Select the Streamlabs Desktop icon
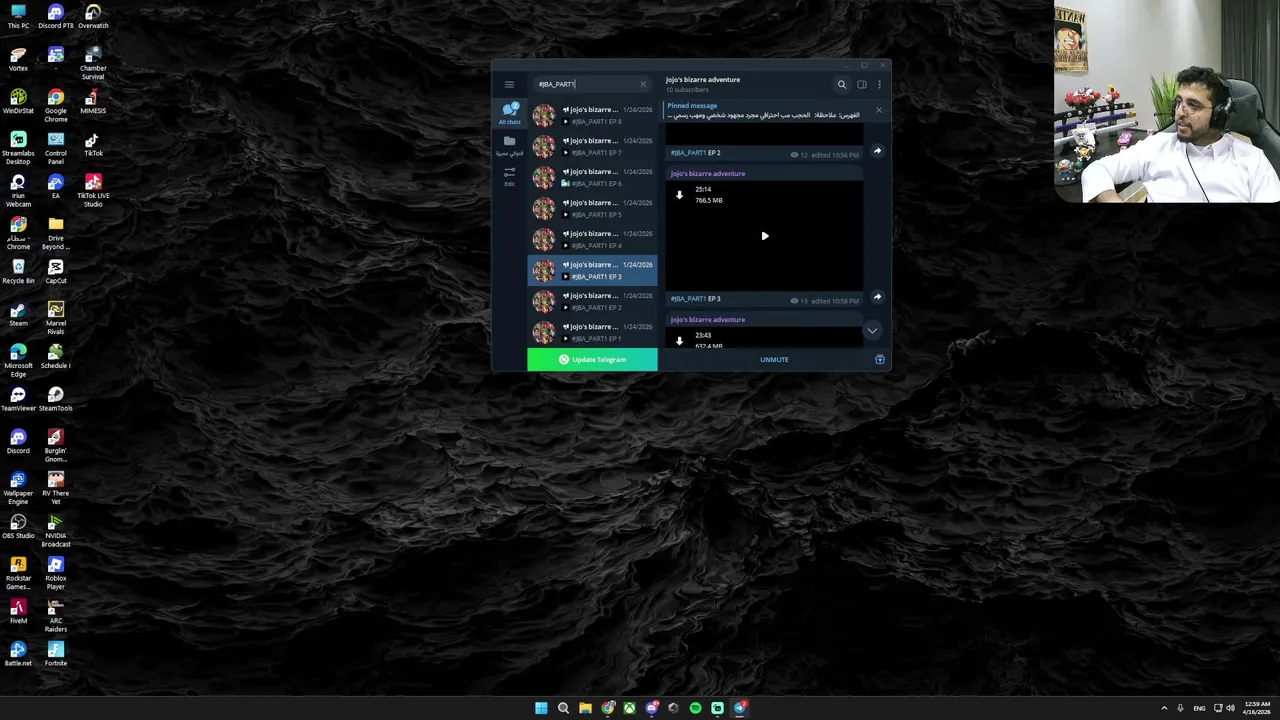This screenshot has height=720, width=1280. (x=18, y=148)
